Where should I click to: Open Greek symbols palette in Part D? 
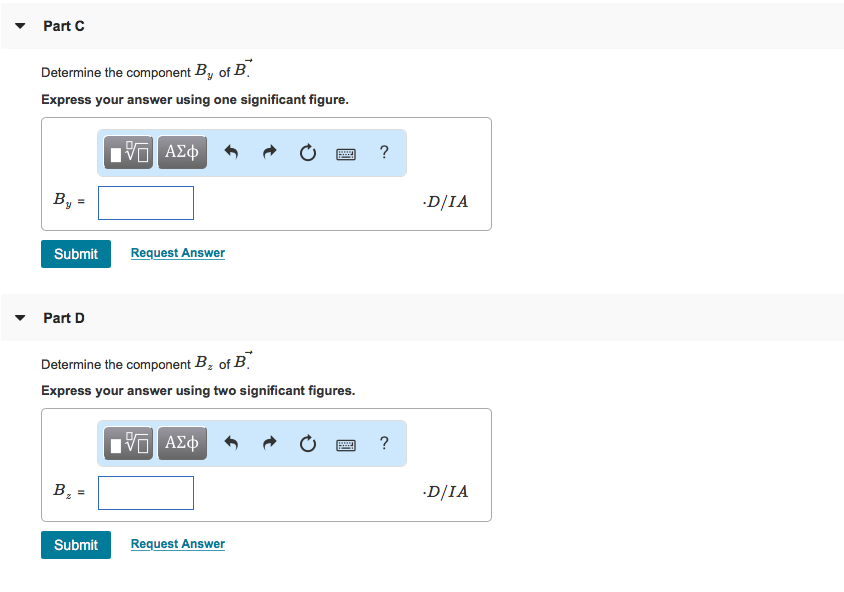(182, 443)
